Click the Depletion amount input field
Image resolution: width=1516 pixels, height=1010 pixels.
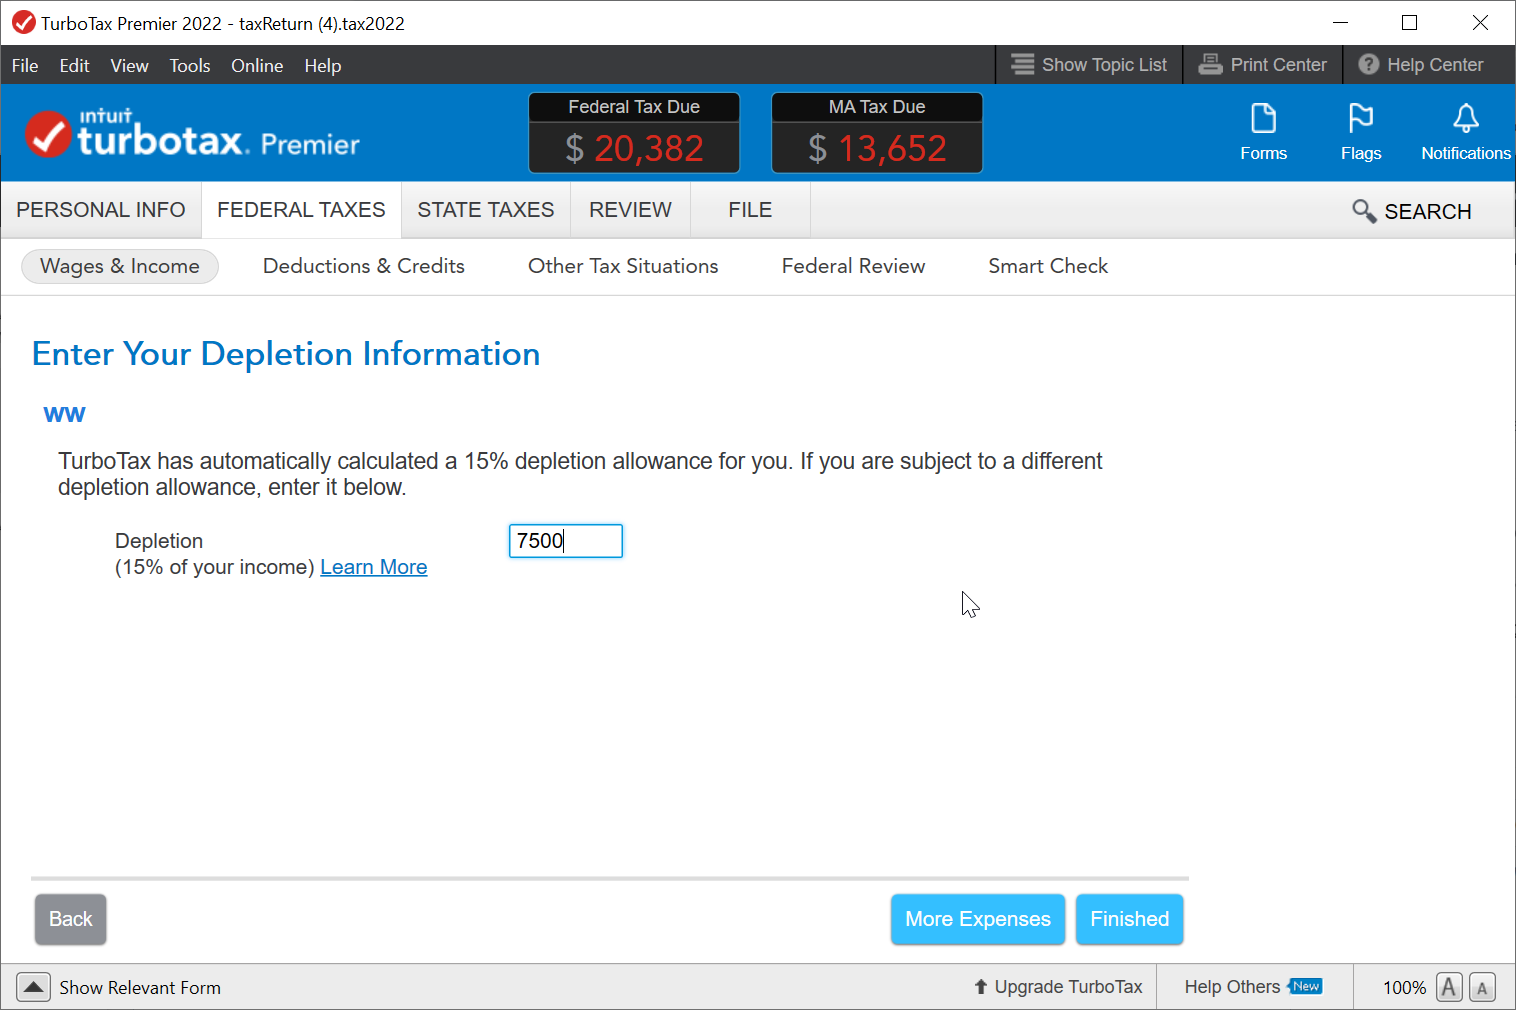pyautogui.click(x=566, y=541)
